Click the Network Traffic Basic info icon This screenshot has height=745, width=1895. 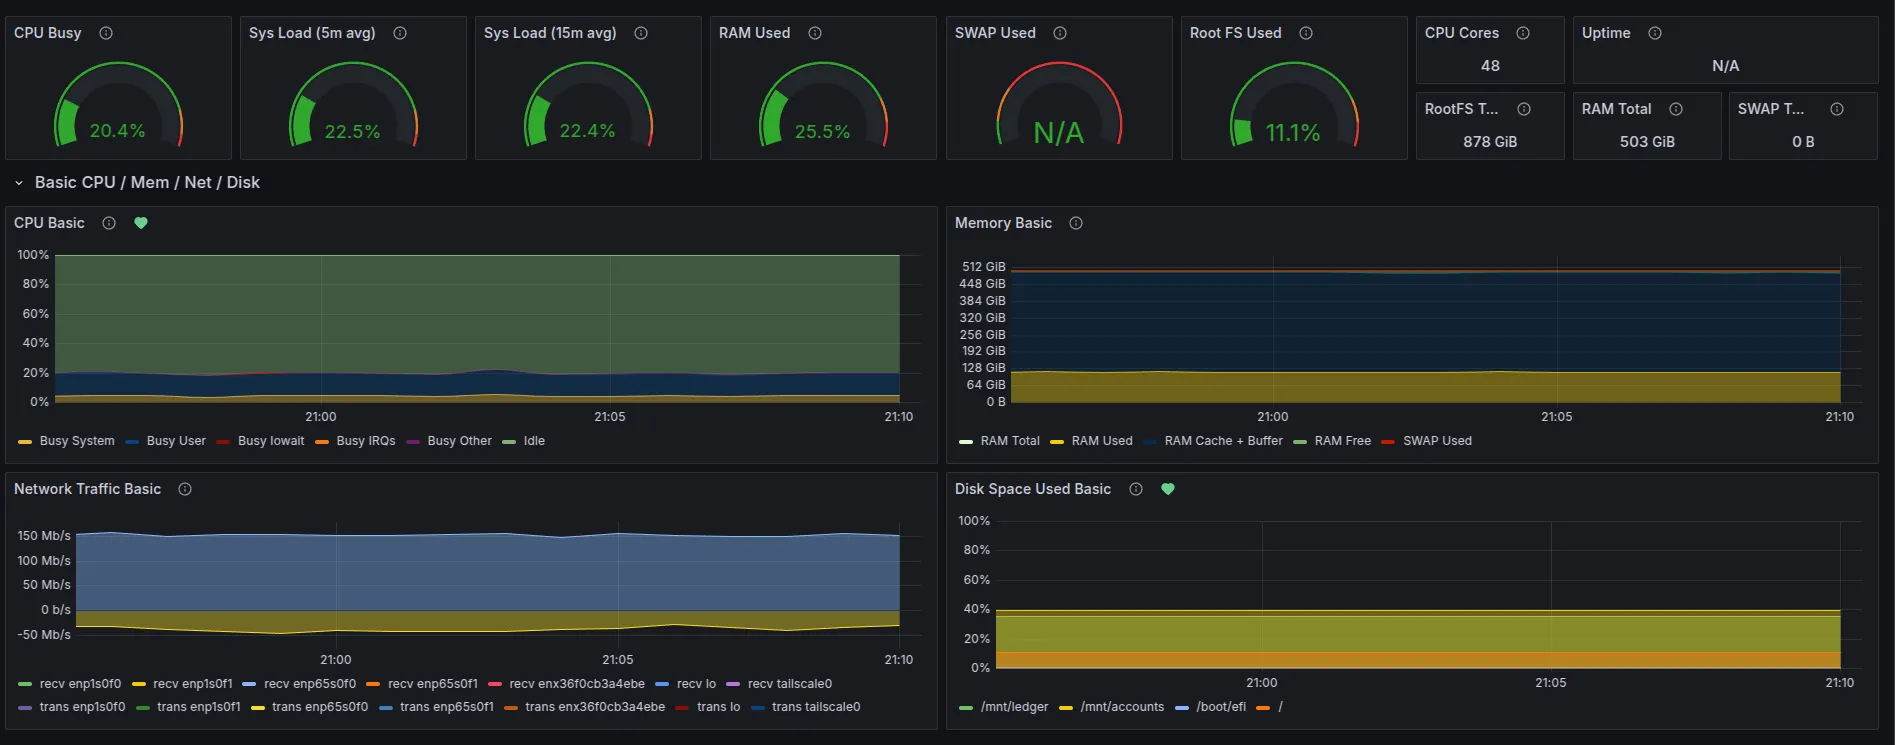click(x=185, y=489)
